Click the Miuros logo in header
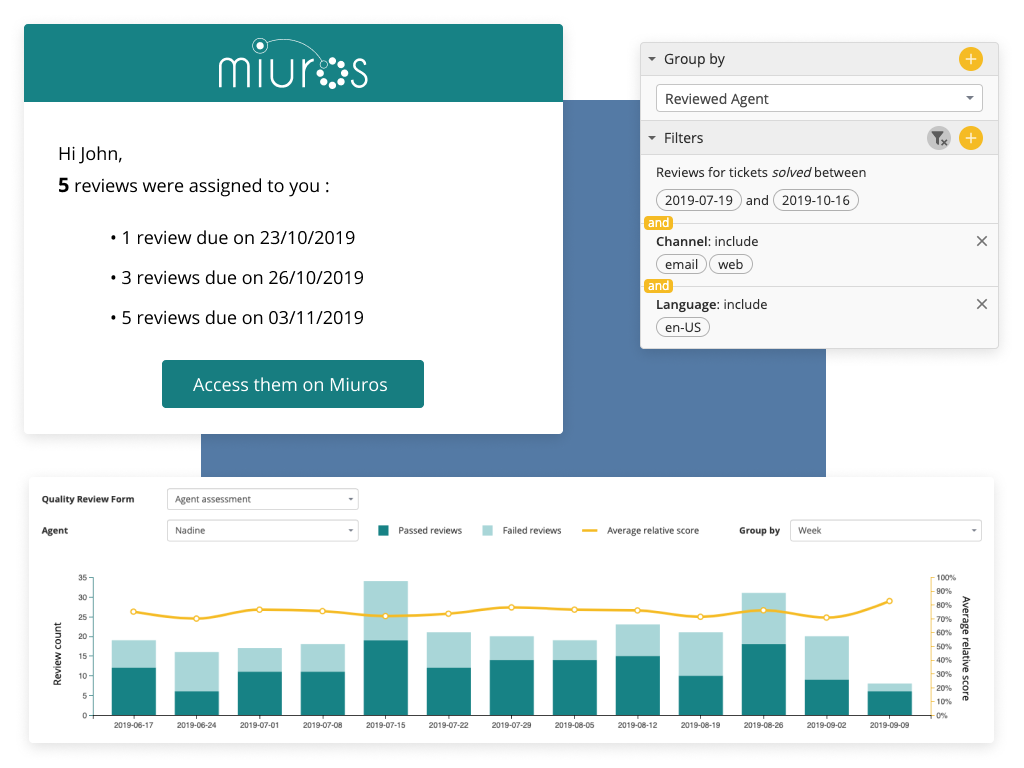1024x768 pixels. (293, 64)
